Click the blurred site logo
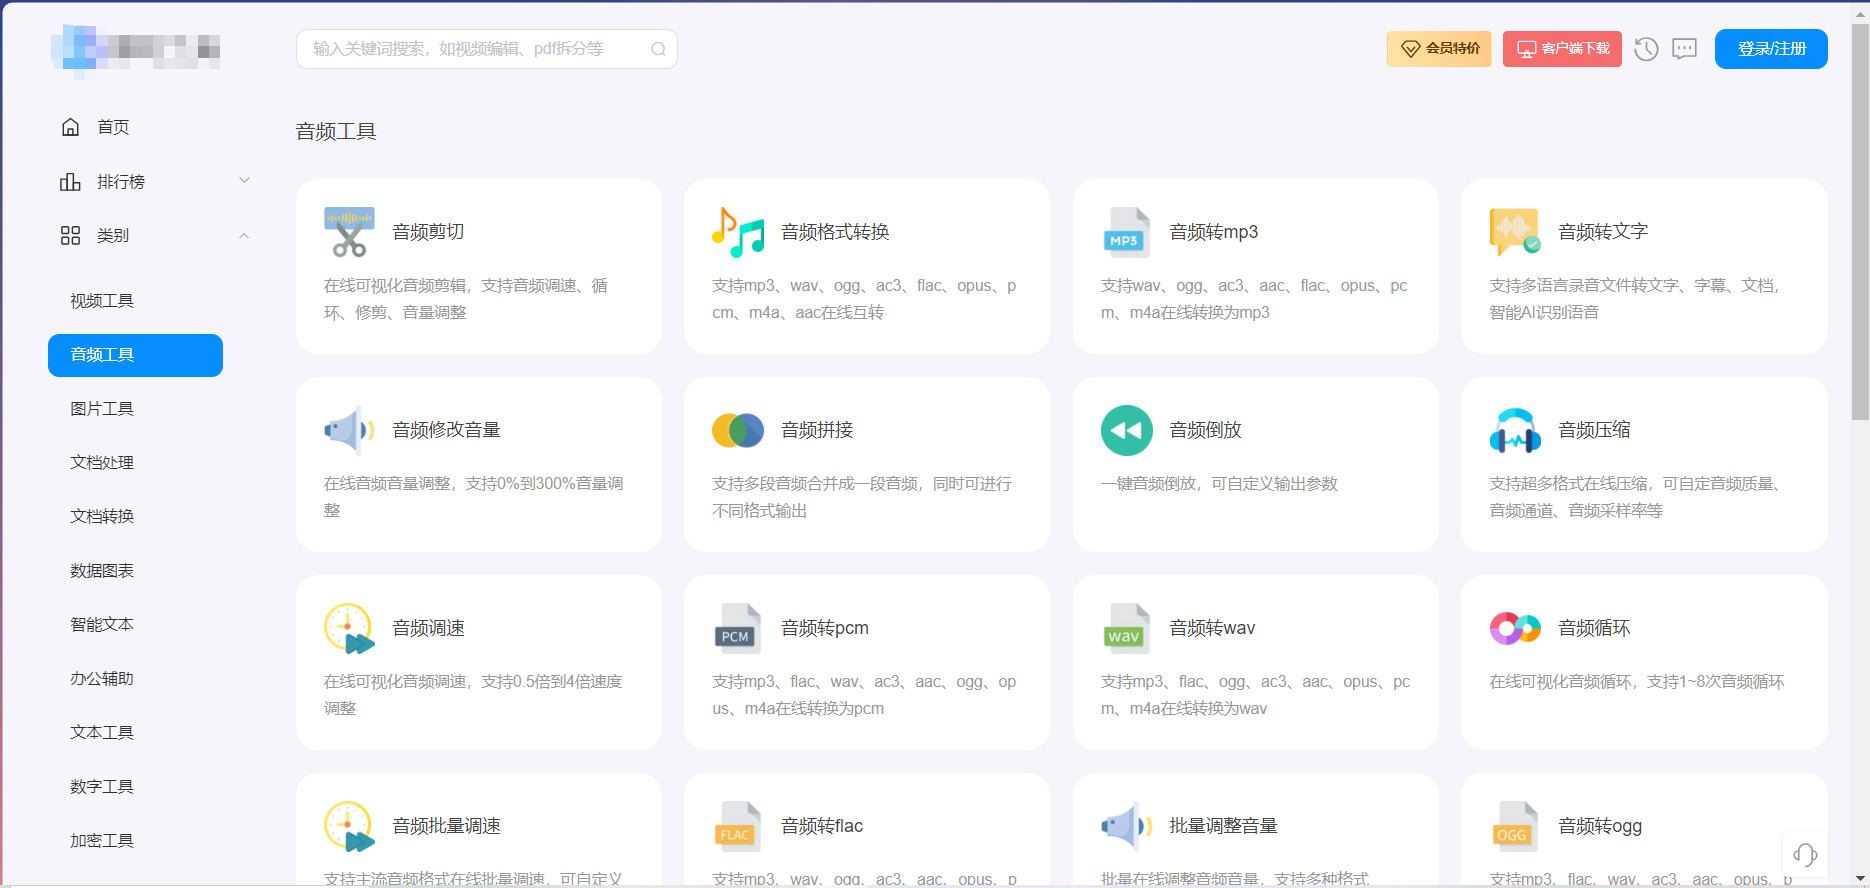The image size is (1870, 888). click(136, 50)
